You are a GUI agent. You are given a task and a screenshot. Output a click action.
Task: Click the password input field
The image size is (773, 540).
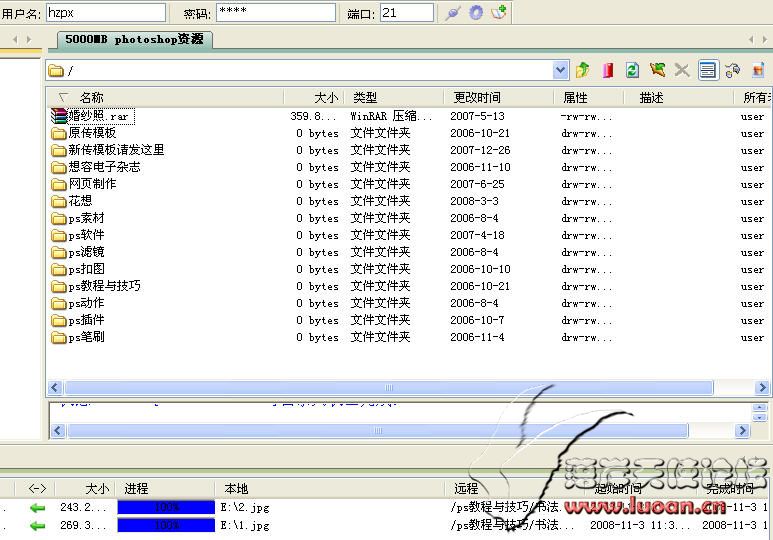tap(276, 13)
